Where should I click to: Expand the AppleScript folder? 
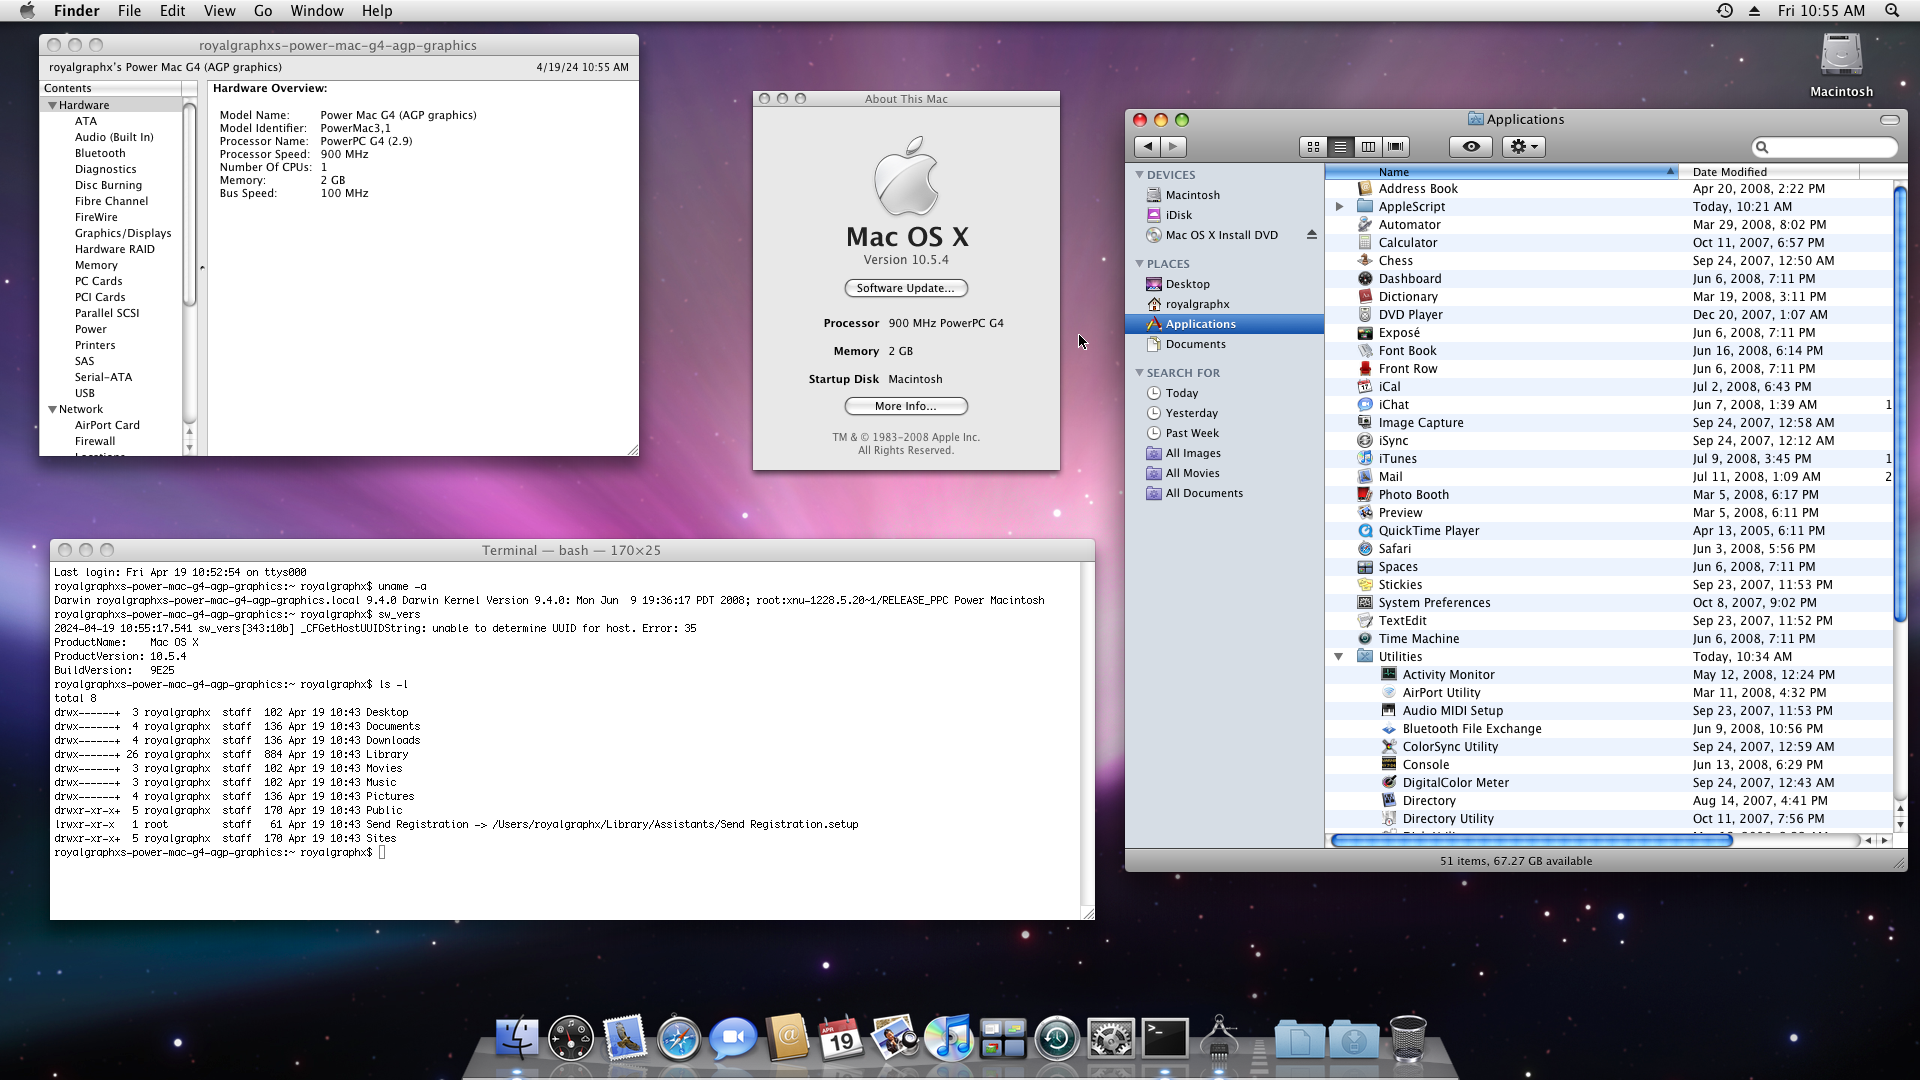(x=1339, y=207)
